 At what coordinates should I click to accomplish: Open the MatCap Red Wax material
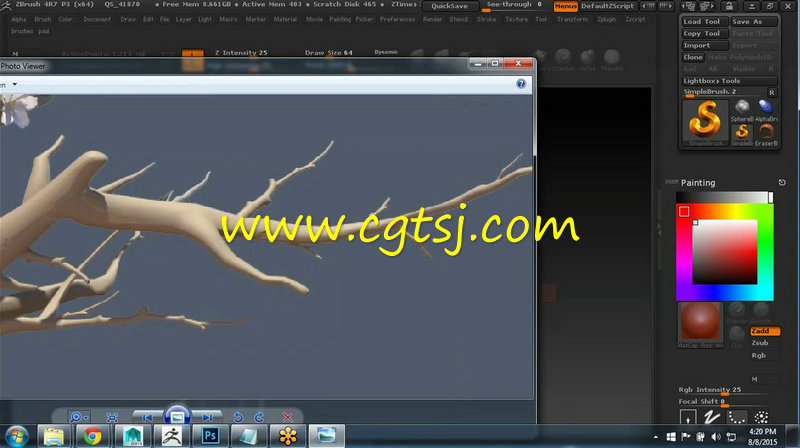coord(700,323)
